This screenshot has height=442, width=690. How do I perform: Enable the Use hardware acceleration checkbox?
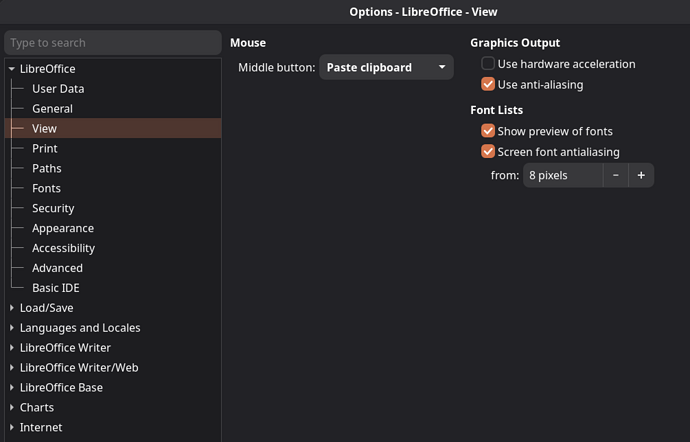[488, 64]
